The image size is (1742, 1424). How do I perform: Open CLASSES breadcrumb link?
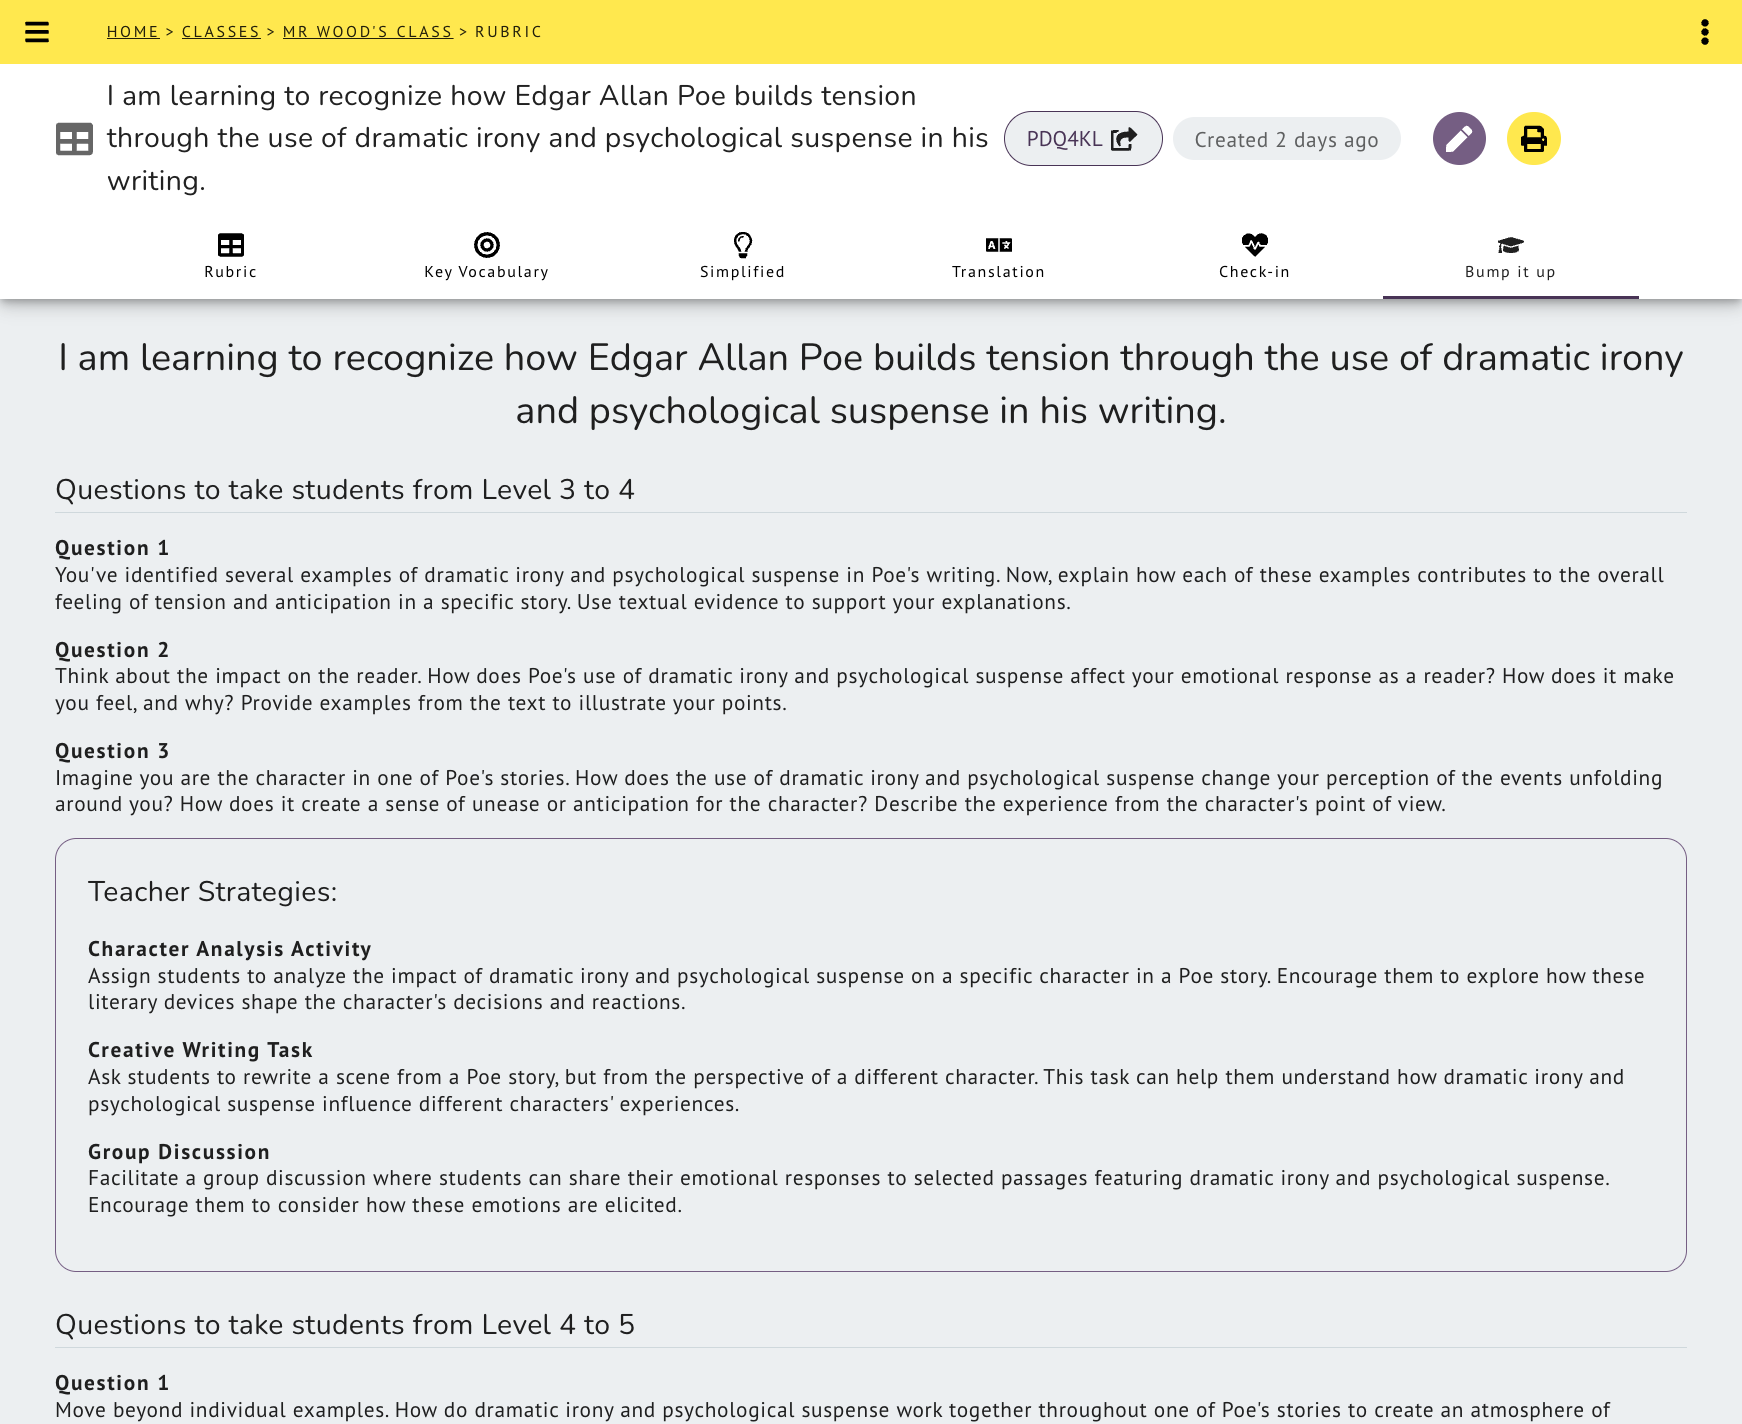pos(221,32)
